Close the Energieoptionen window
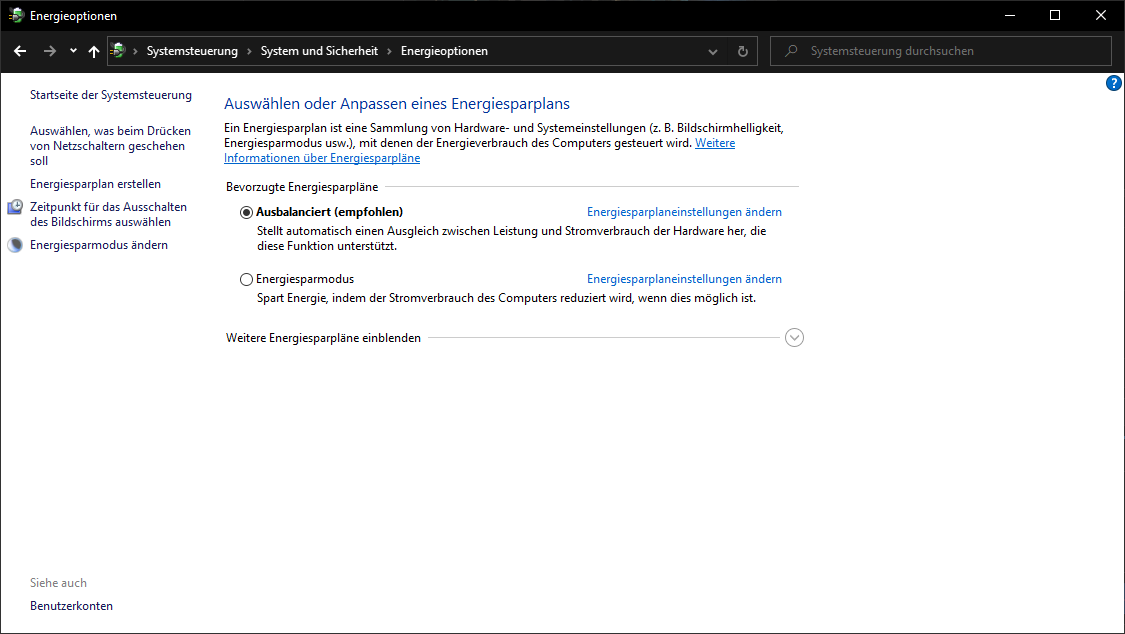1125x634 pixels. click(x=1101, y=15)
